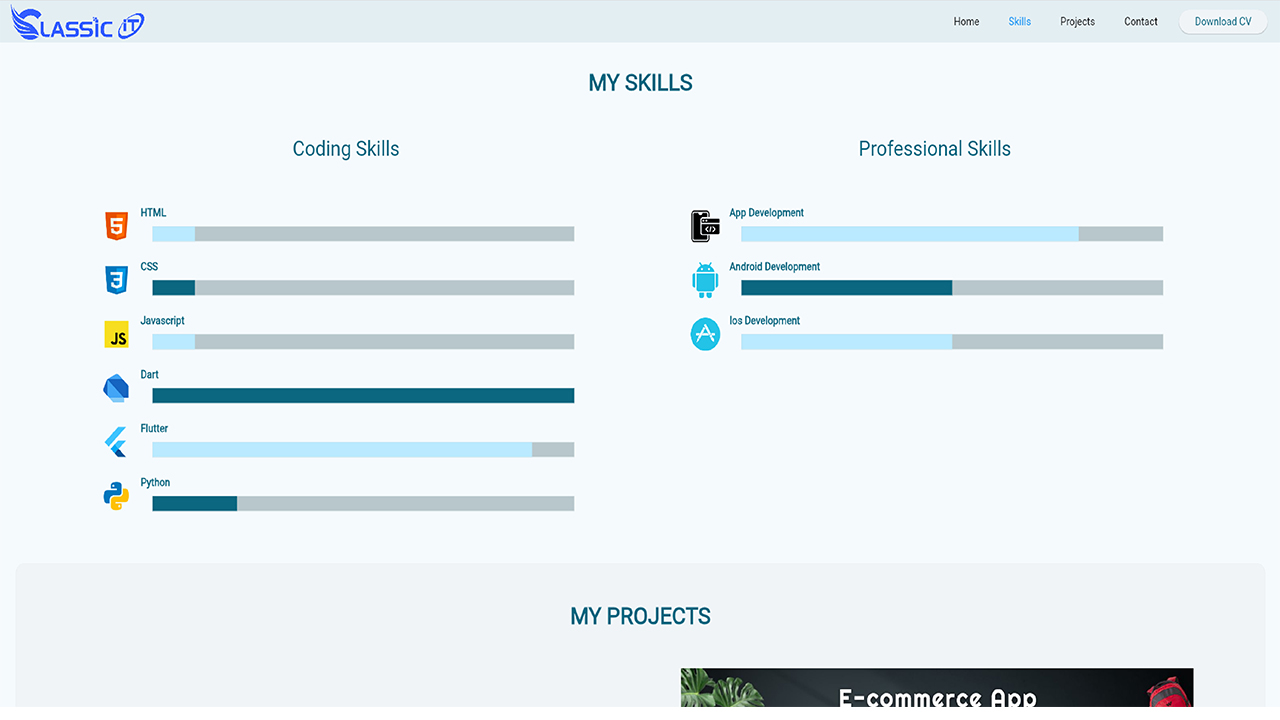The image size is (1280, 720).
Task: Select the Python logo icon
Action: coord(116,496)
